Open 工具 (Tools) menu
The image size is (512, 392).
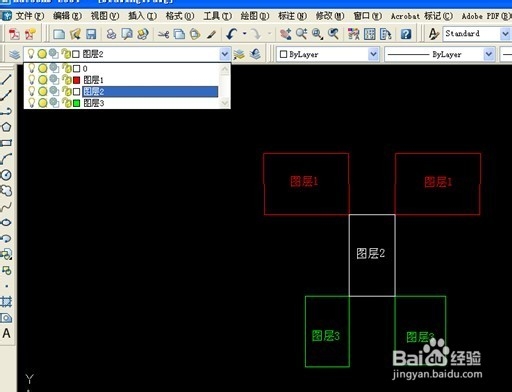217,16
